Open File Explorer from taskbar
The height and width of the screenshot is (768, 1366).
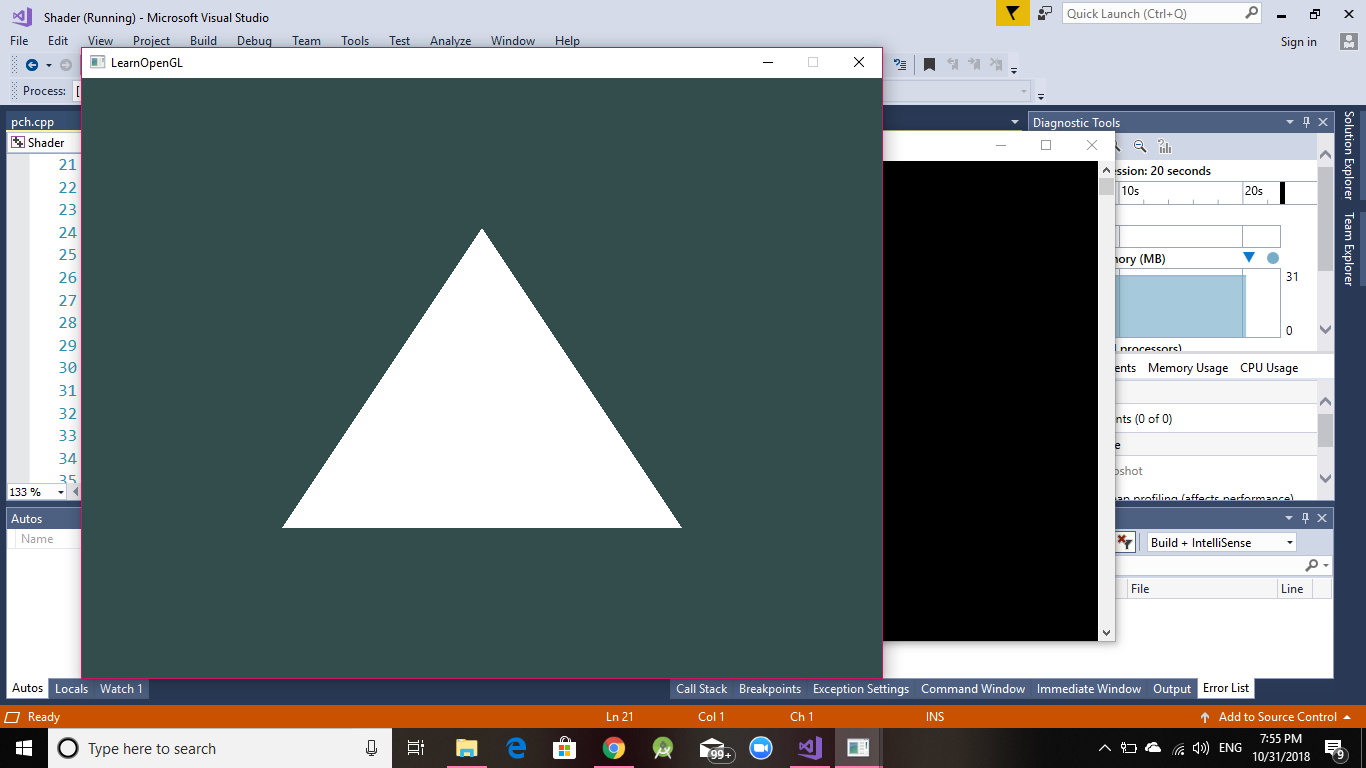(x=466, y=748)
